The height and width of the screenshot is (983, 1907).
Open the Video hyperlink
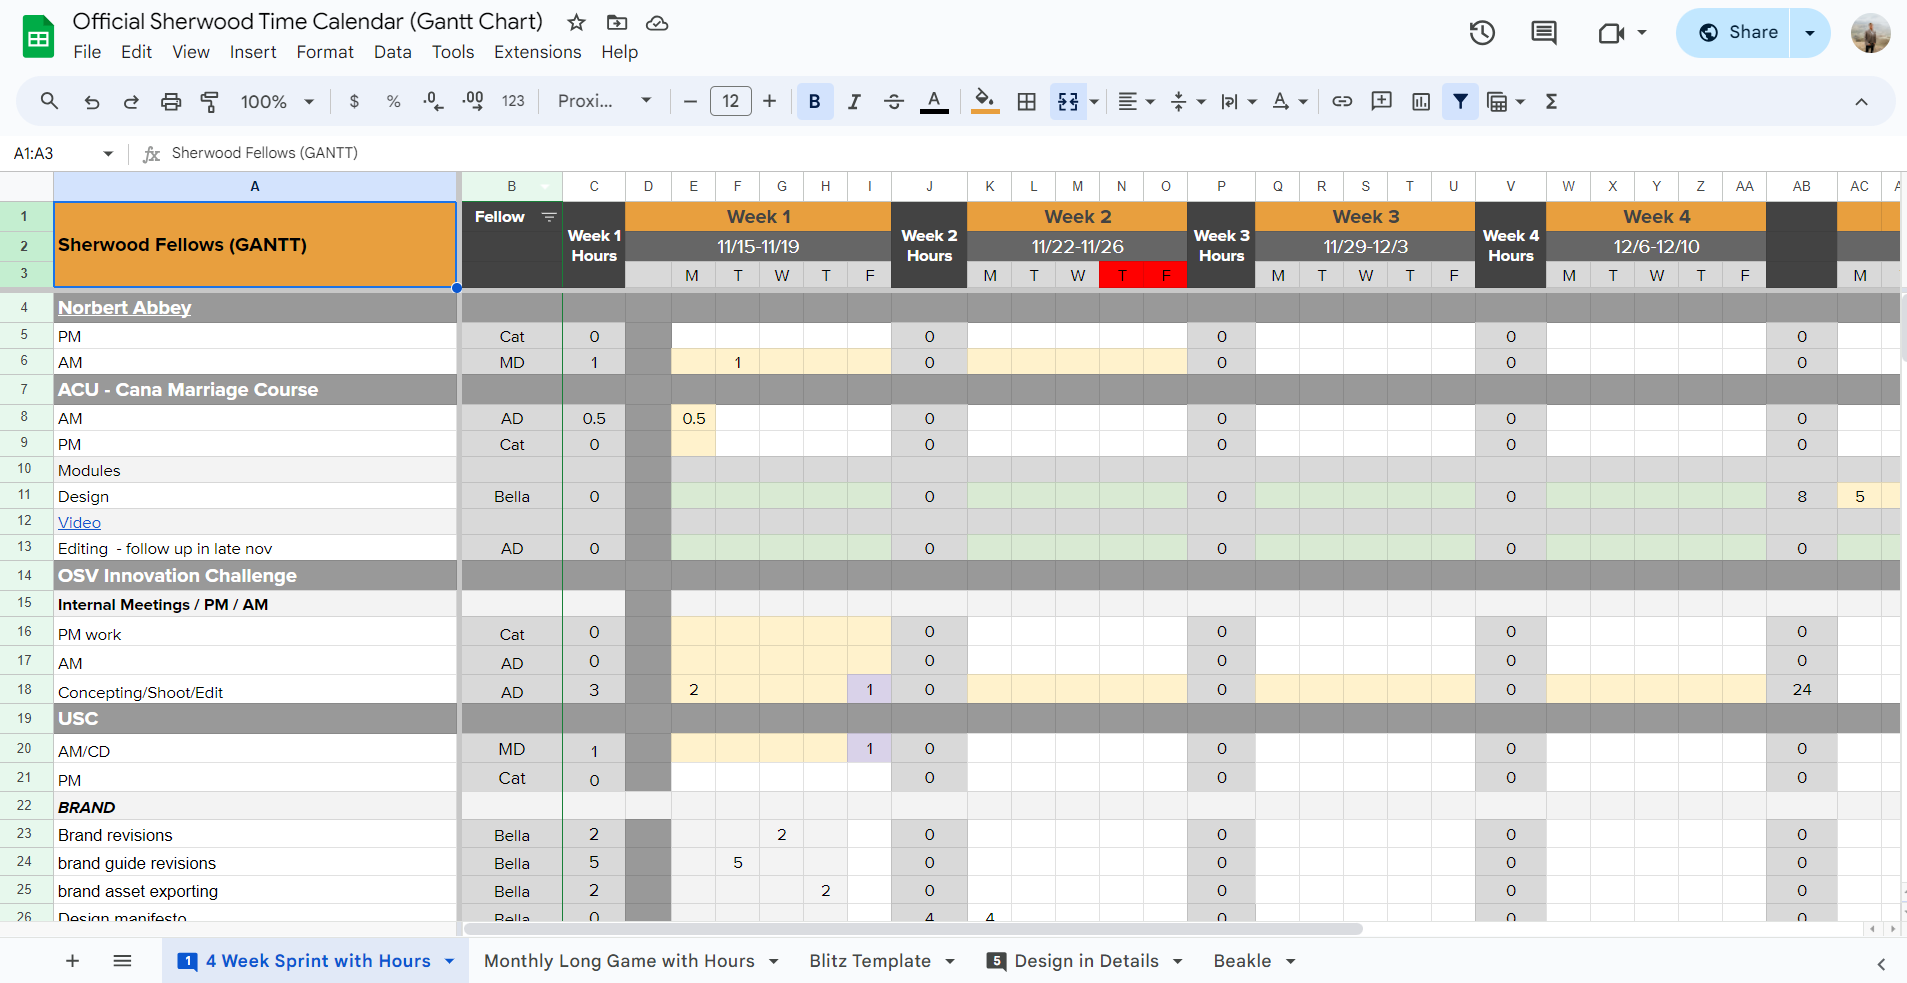(79, 522)
